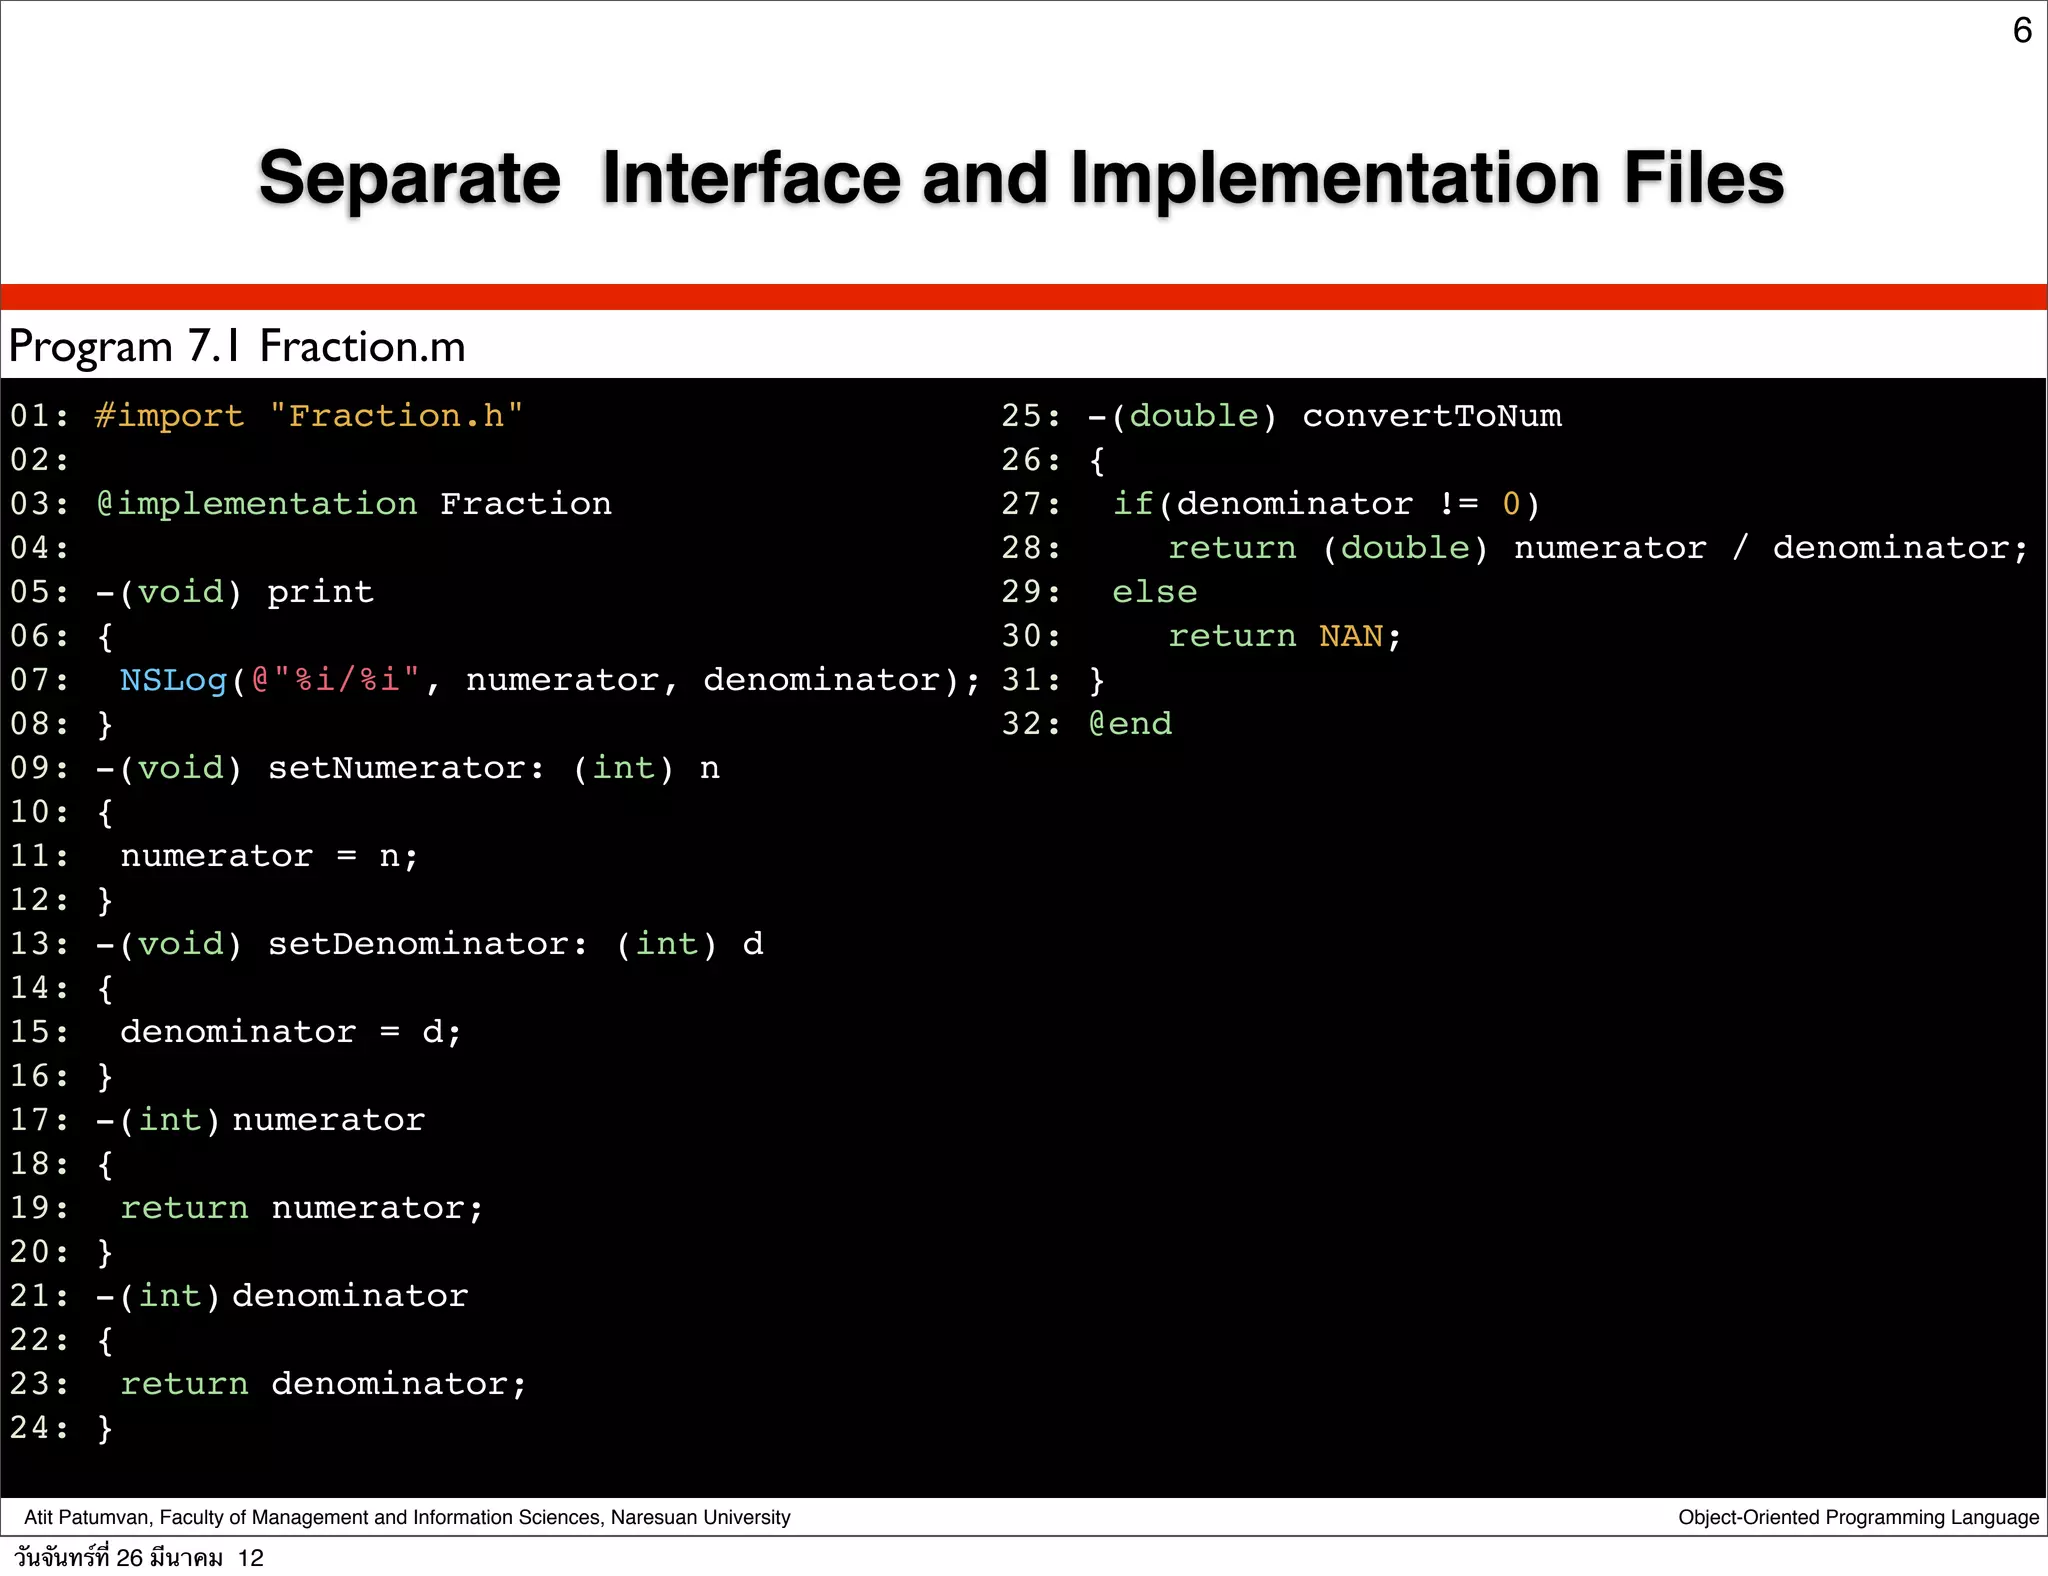Click the 'Program 7.1 Fraction.m' heading
Screen dimensions: 2048x1576
(237, 347)
